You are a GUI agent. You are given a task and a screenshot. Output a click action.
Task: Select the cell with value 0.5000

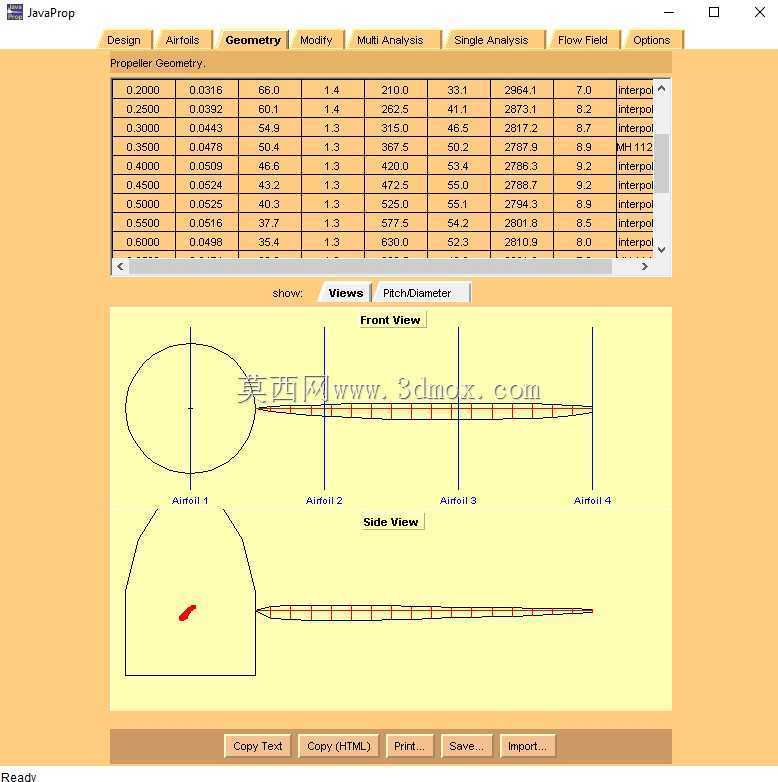point(144,204)
